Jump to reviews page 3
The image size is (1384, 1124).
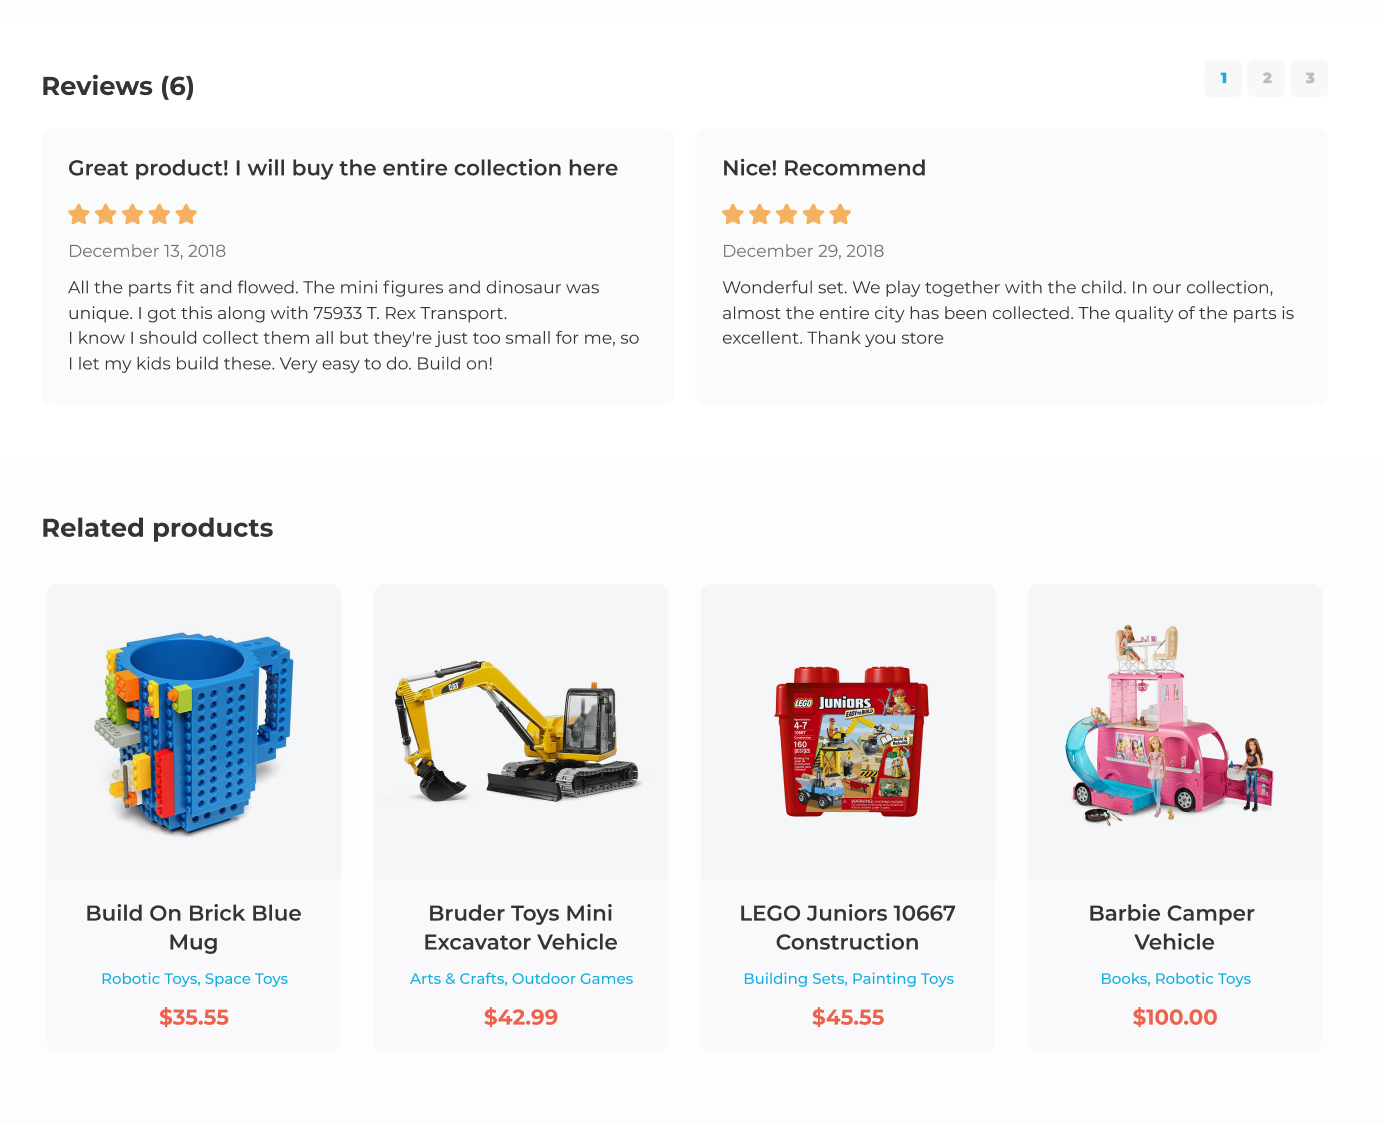1309,78
